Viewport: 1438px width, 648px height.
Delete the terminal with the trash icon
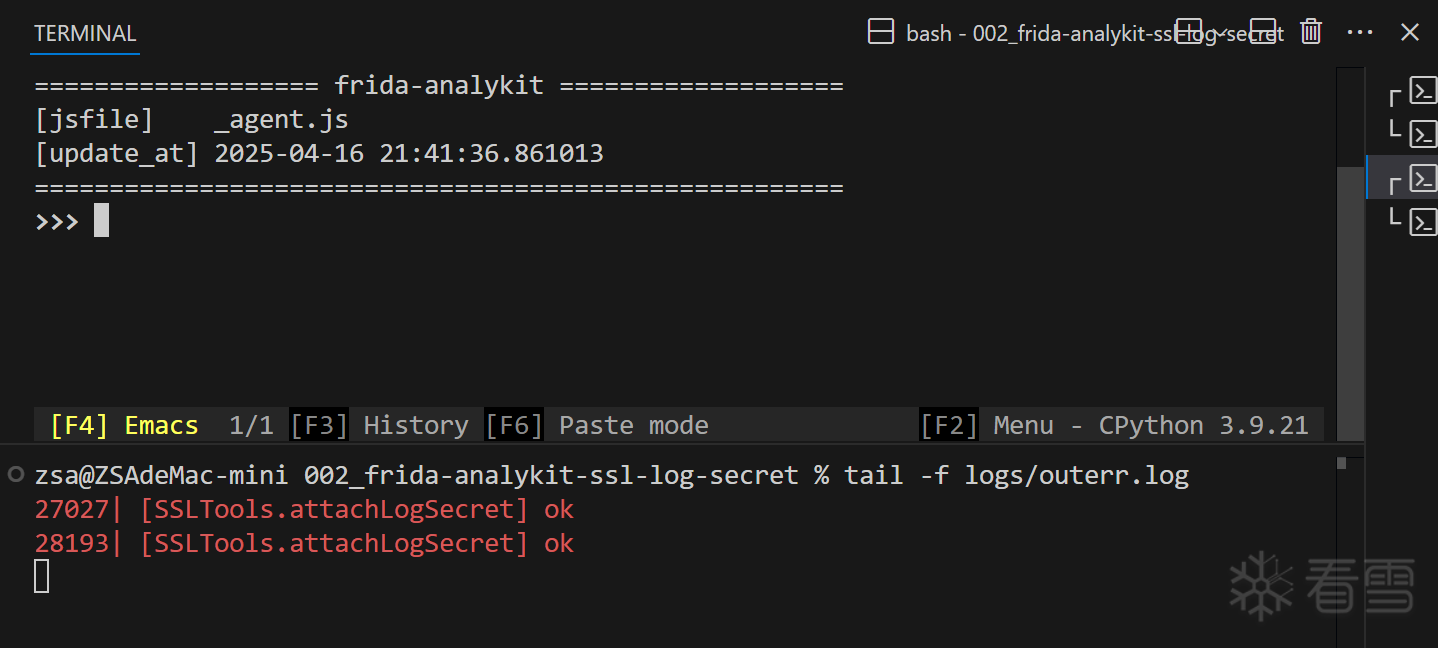point(1311,32)
